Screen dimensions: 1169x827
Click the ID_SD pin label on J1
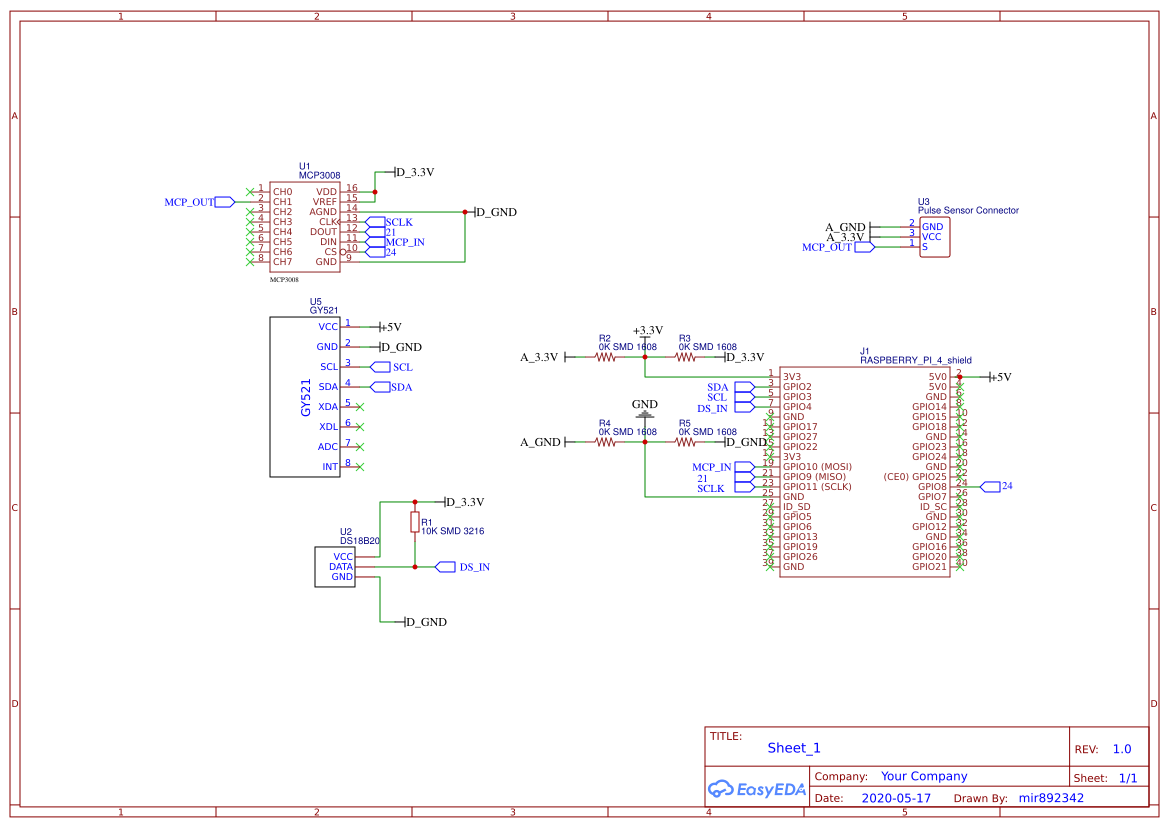coord(796,507)
